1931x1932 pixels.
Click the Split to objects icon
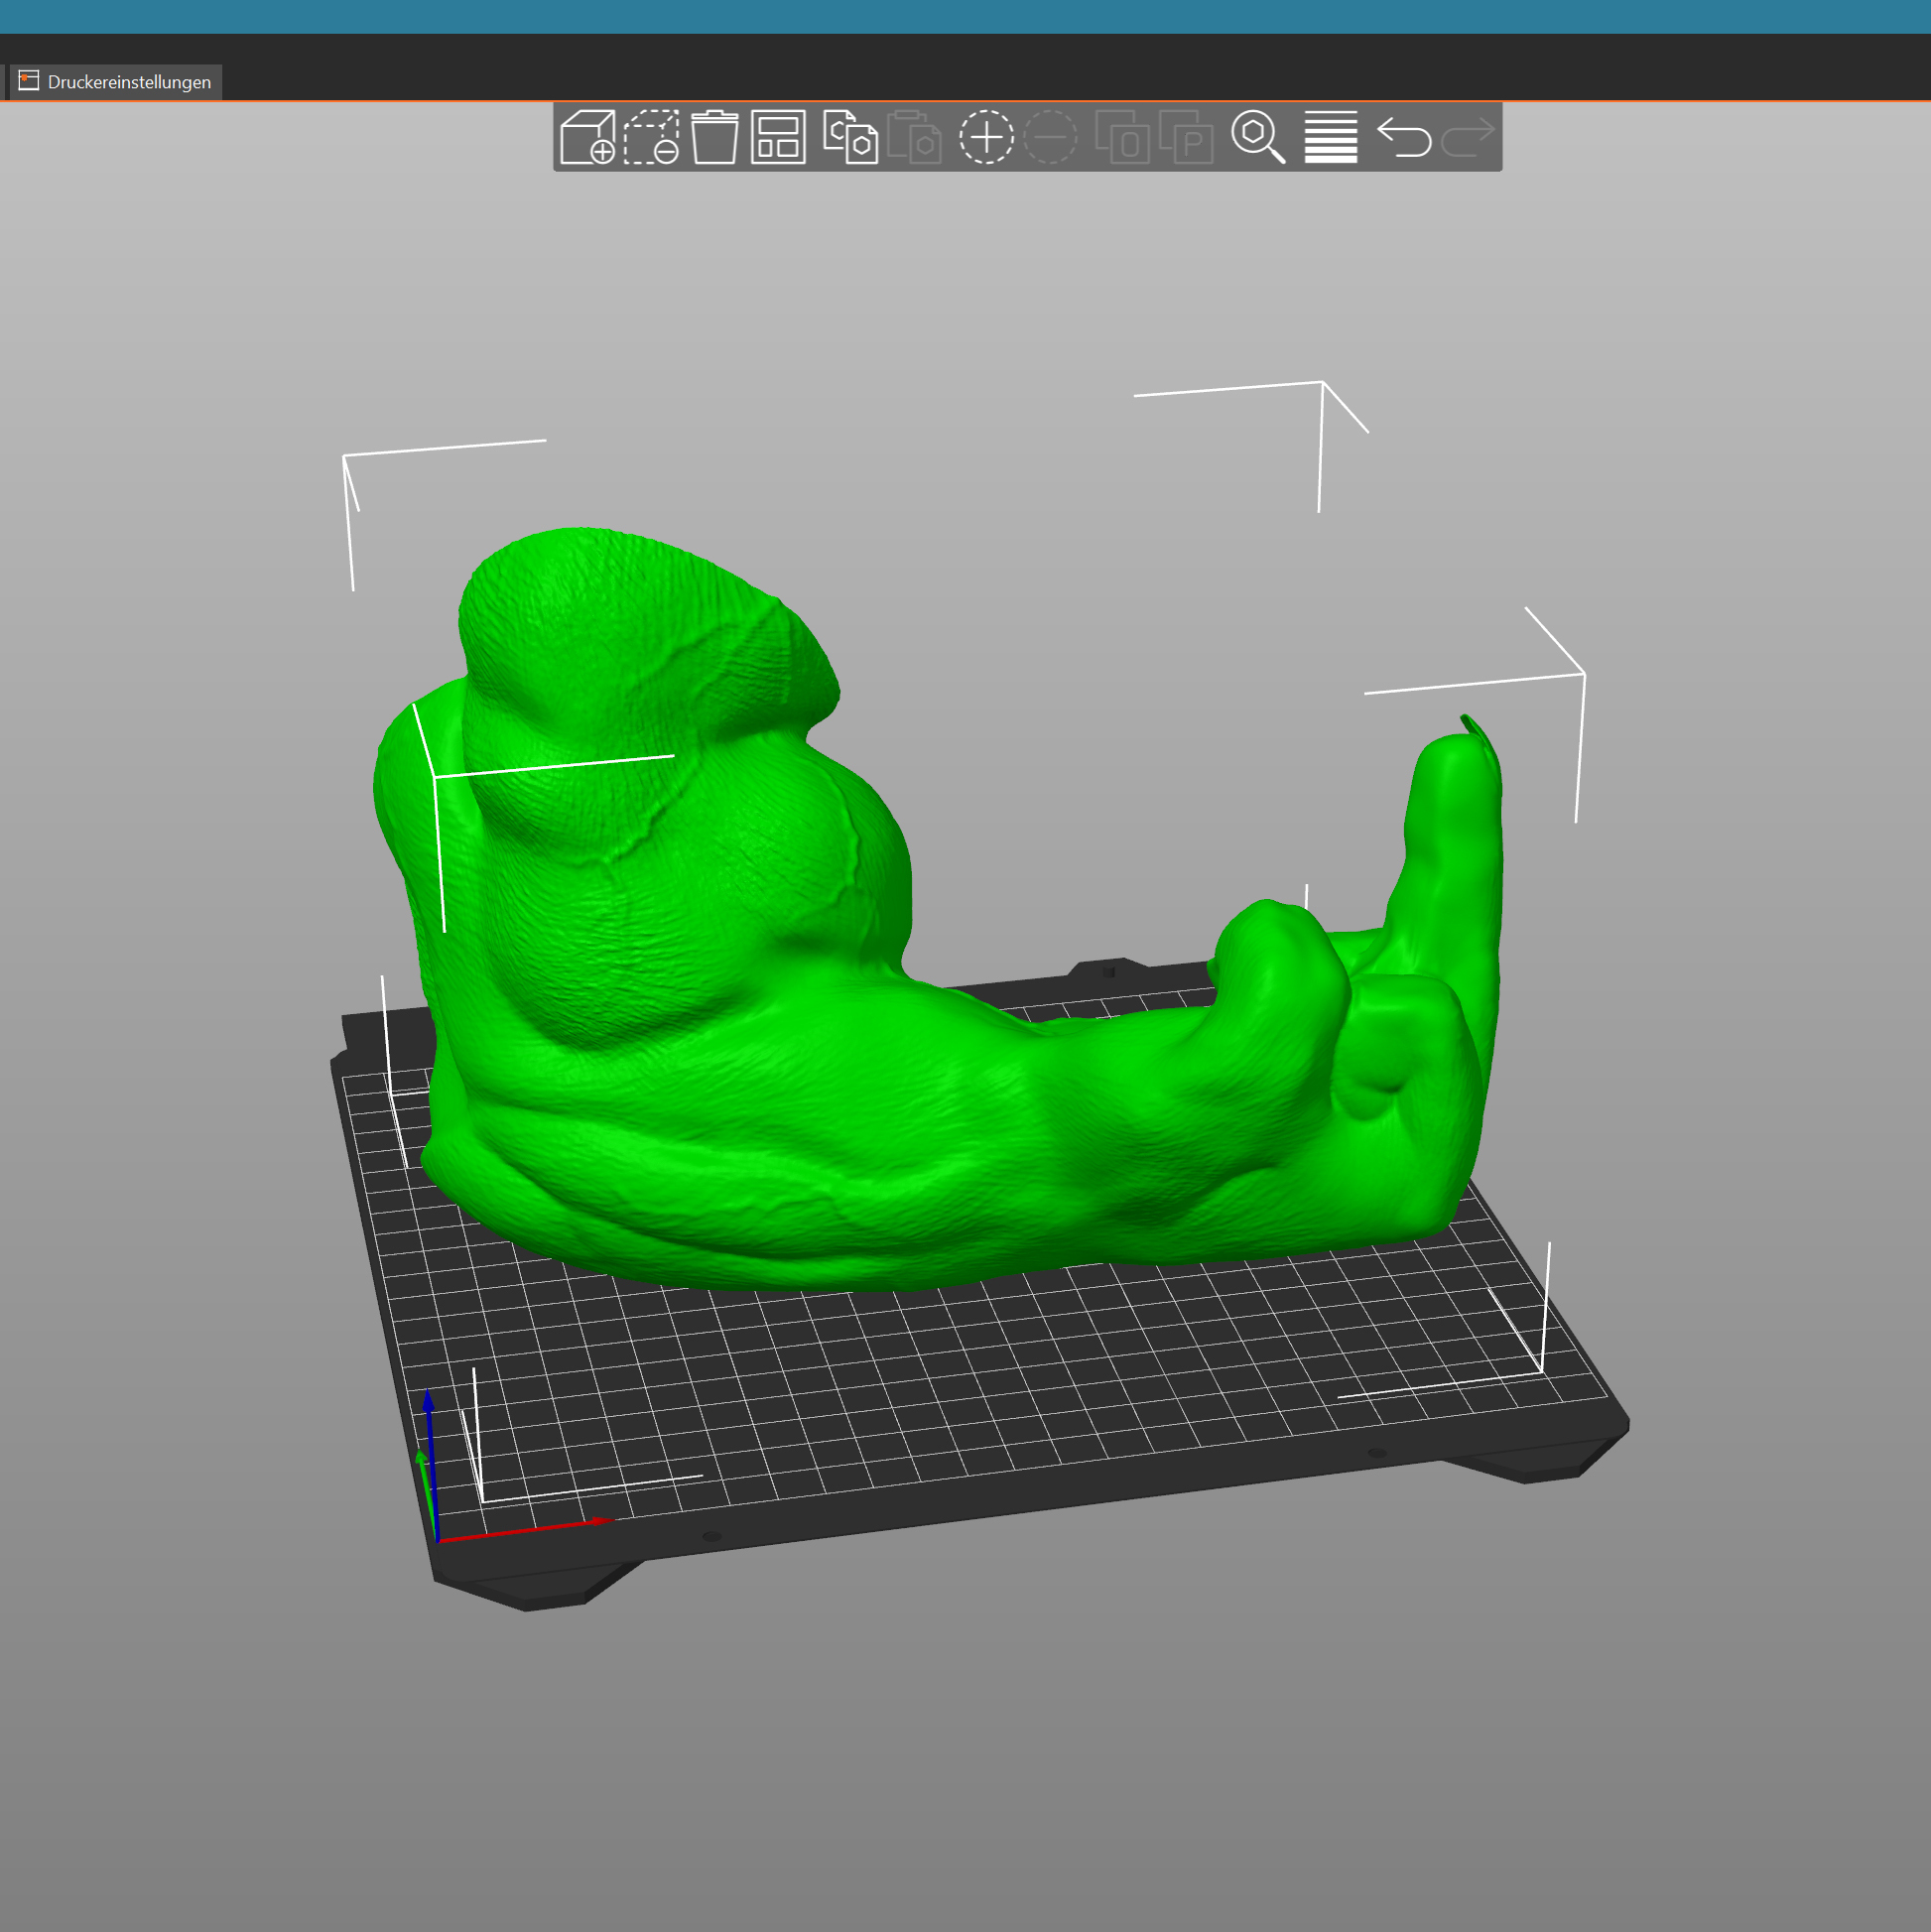coord(1122,137)
